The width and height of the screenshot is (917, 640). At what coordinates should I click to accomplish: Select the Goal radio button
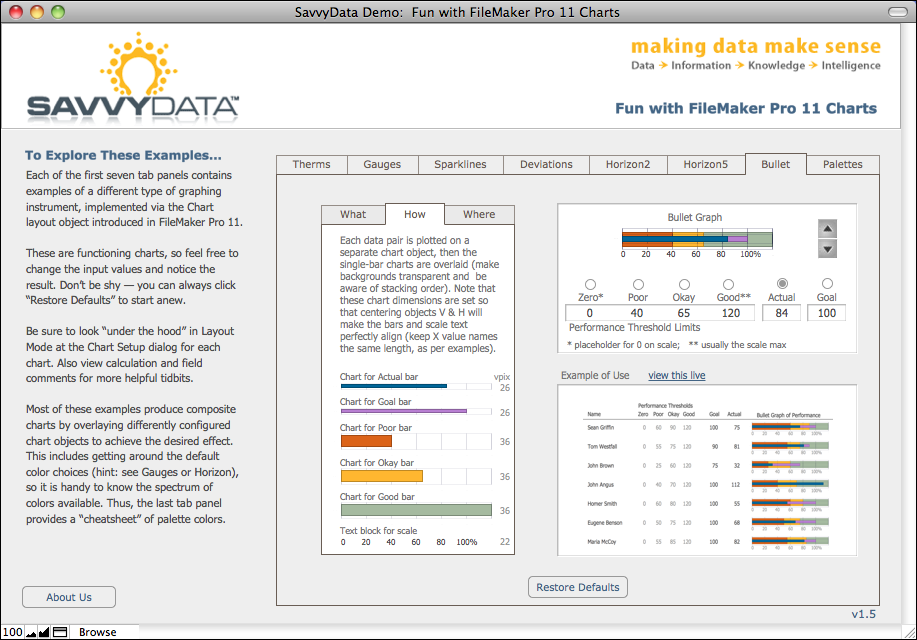coord(827,283)
